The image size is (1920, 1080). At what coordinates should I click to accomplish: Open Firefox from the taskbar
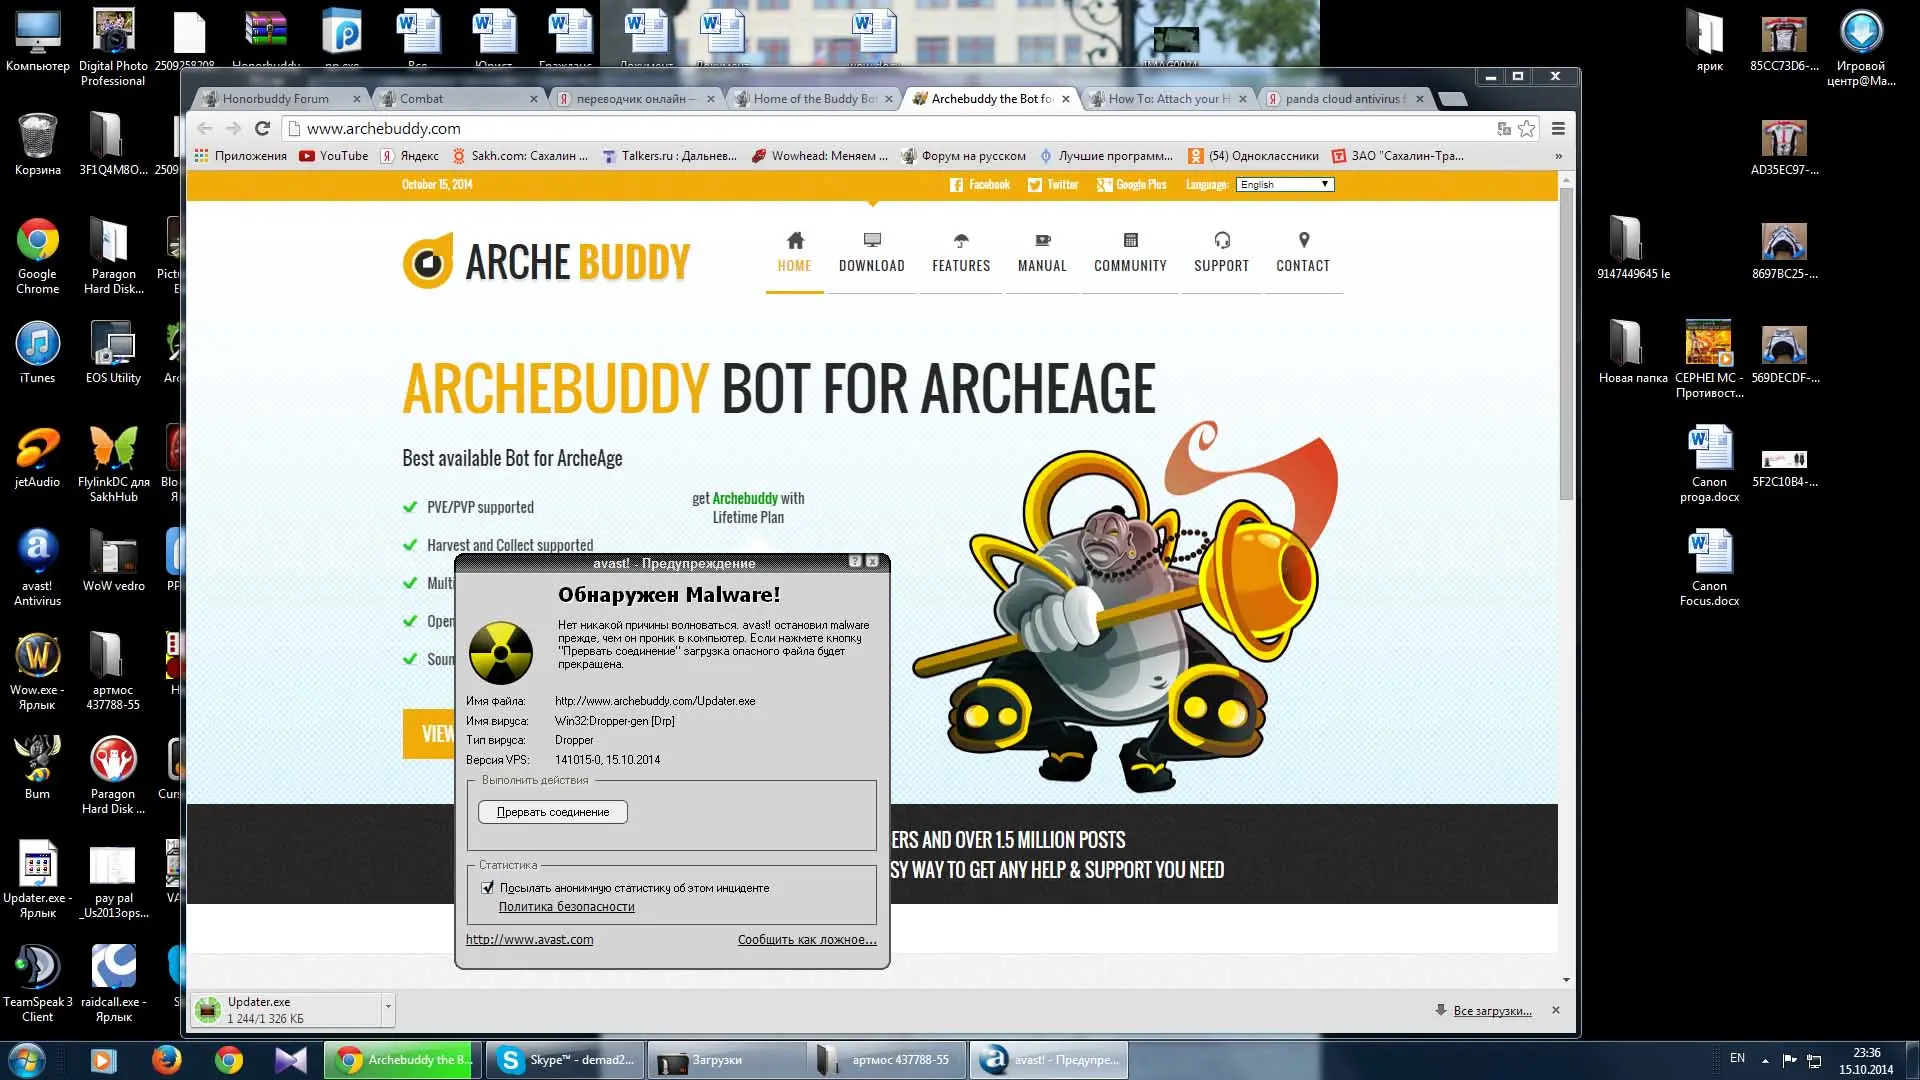pyautogui.click(x=166, y=1059)
